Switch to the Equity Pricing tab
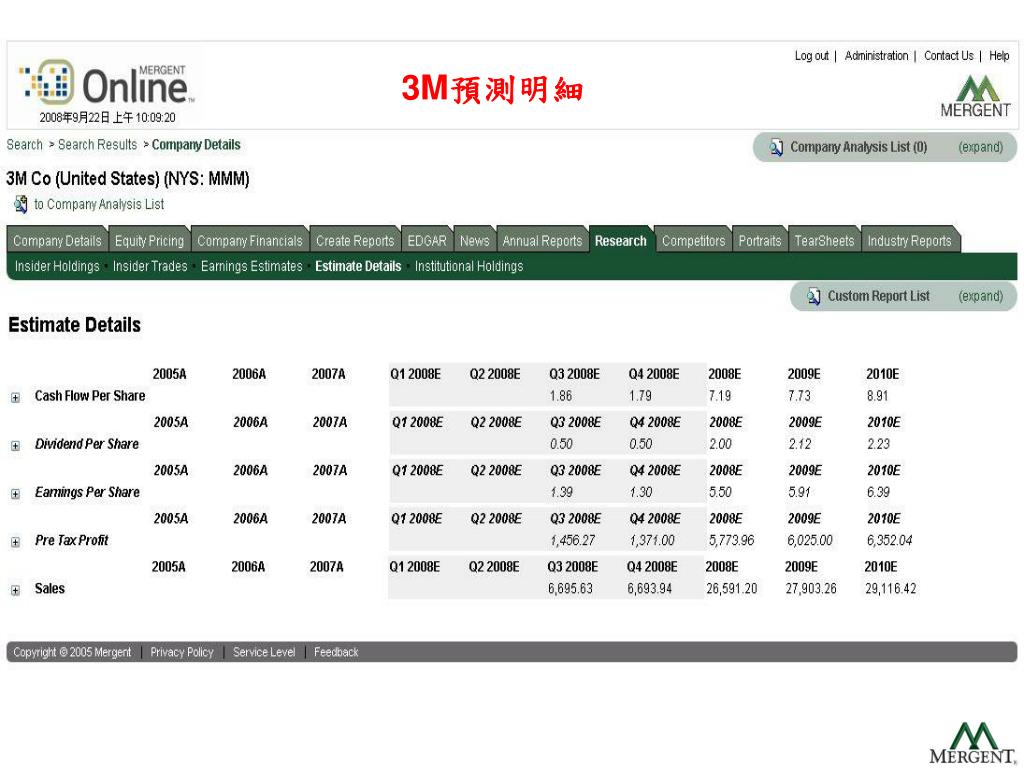Viewport: 1024px width, 768px height. click(150, 241)
